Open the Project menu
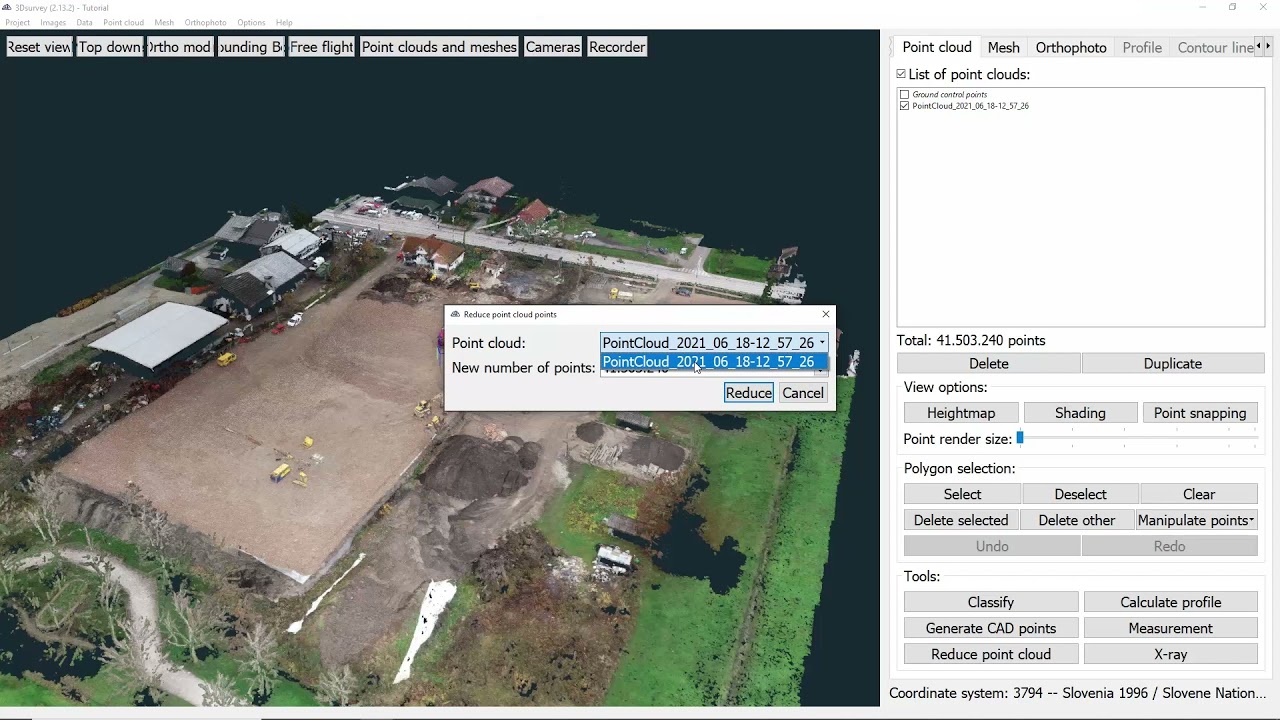 point(17,22)
